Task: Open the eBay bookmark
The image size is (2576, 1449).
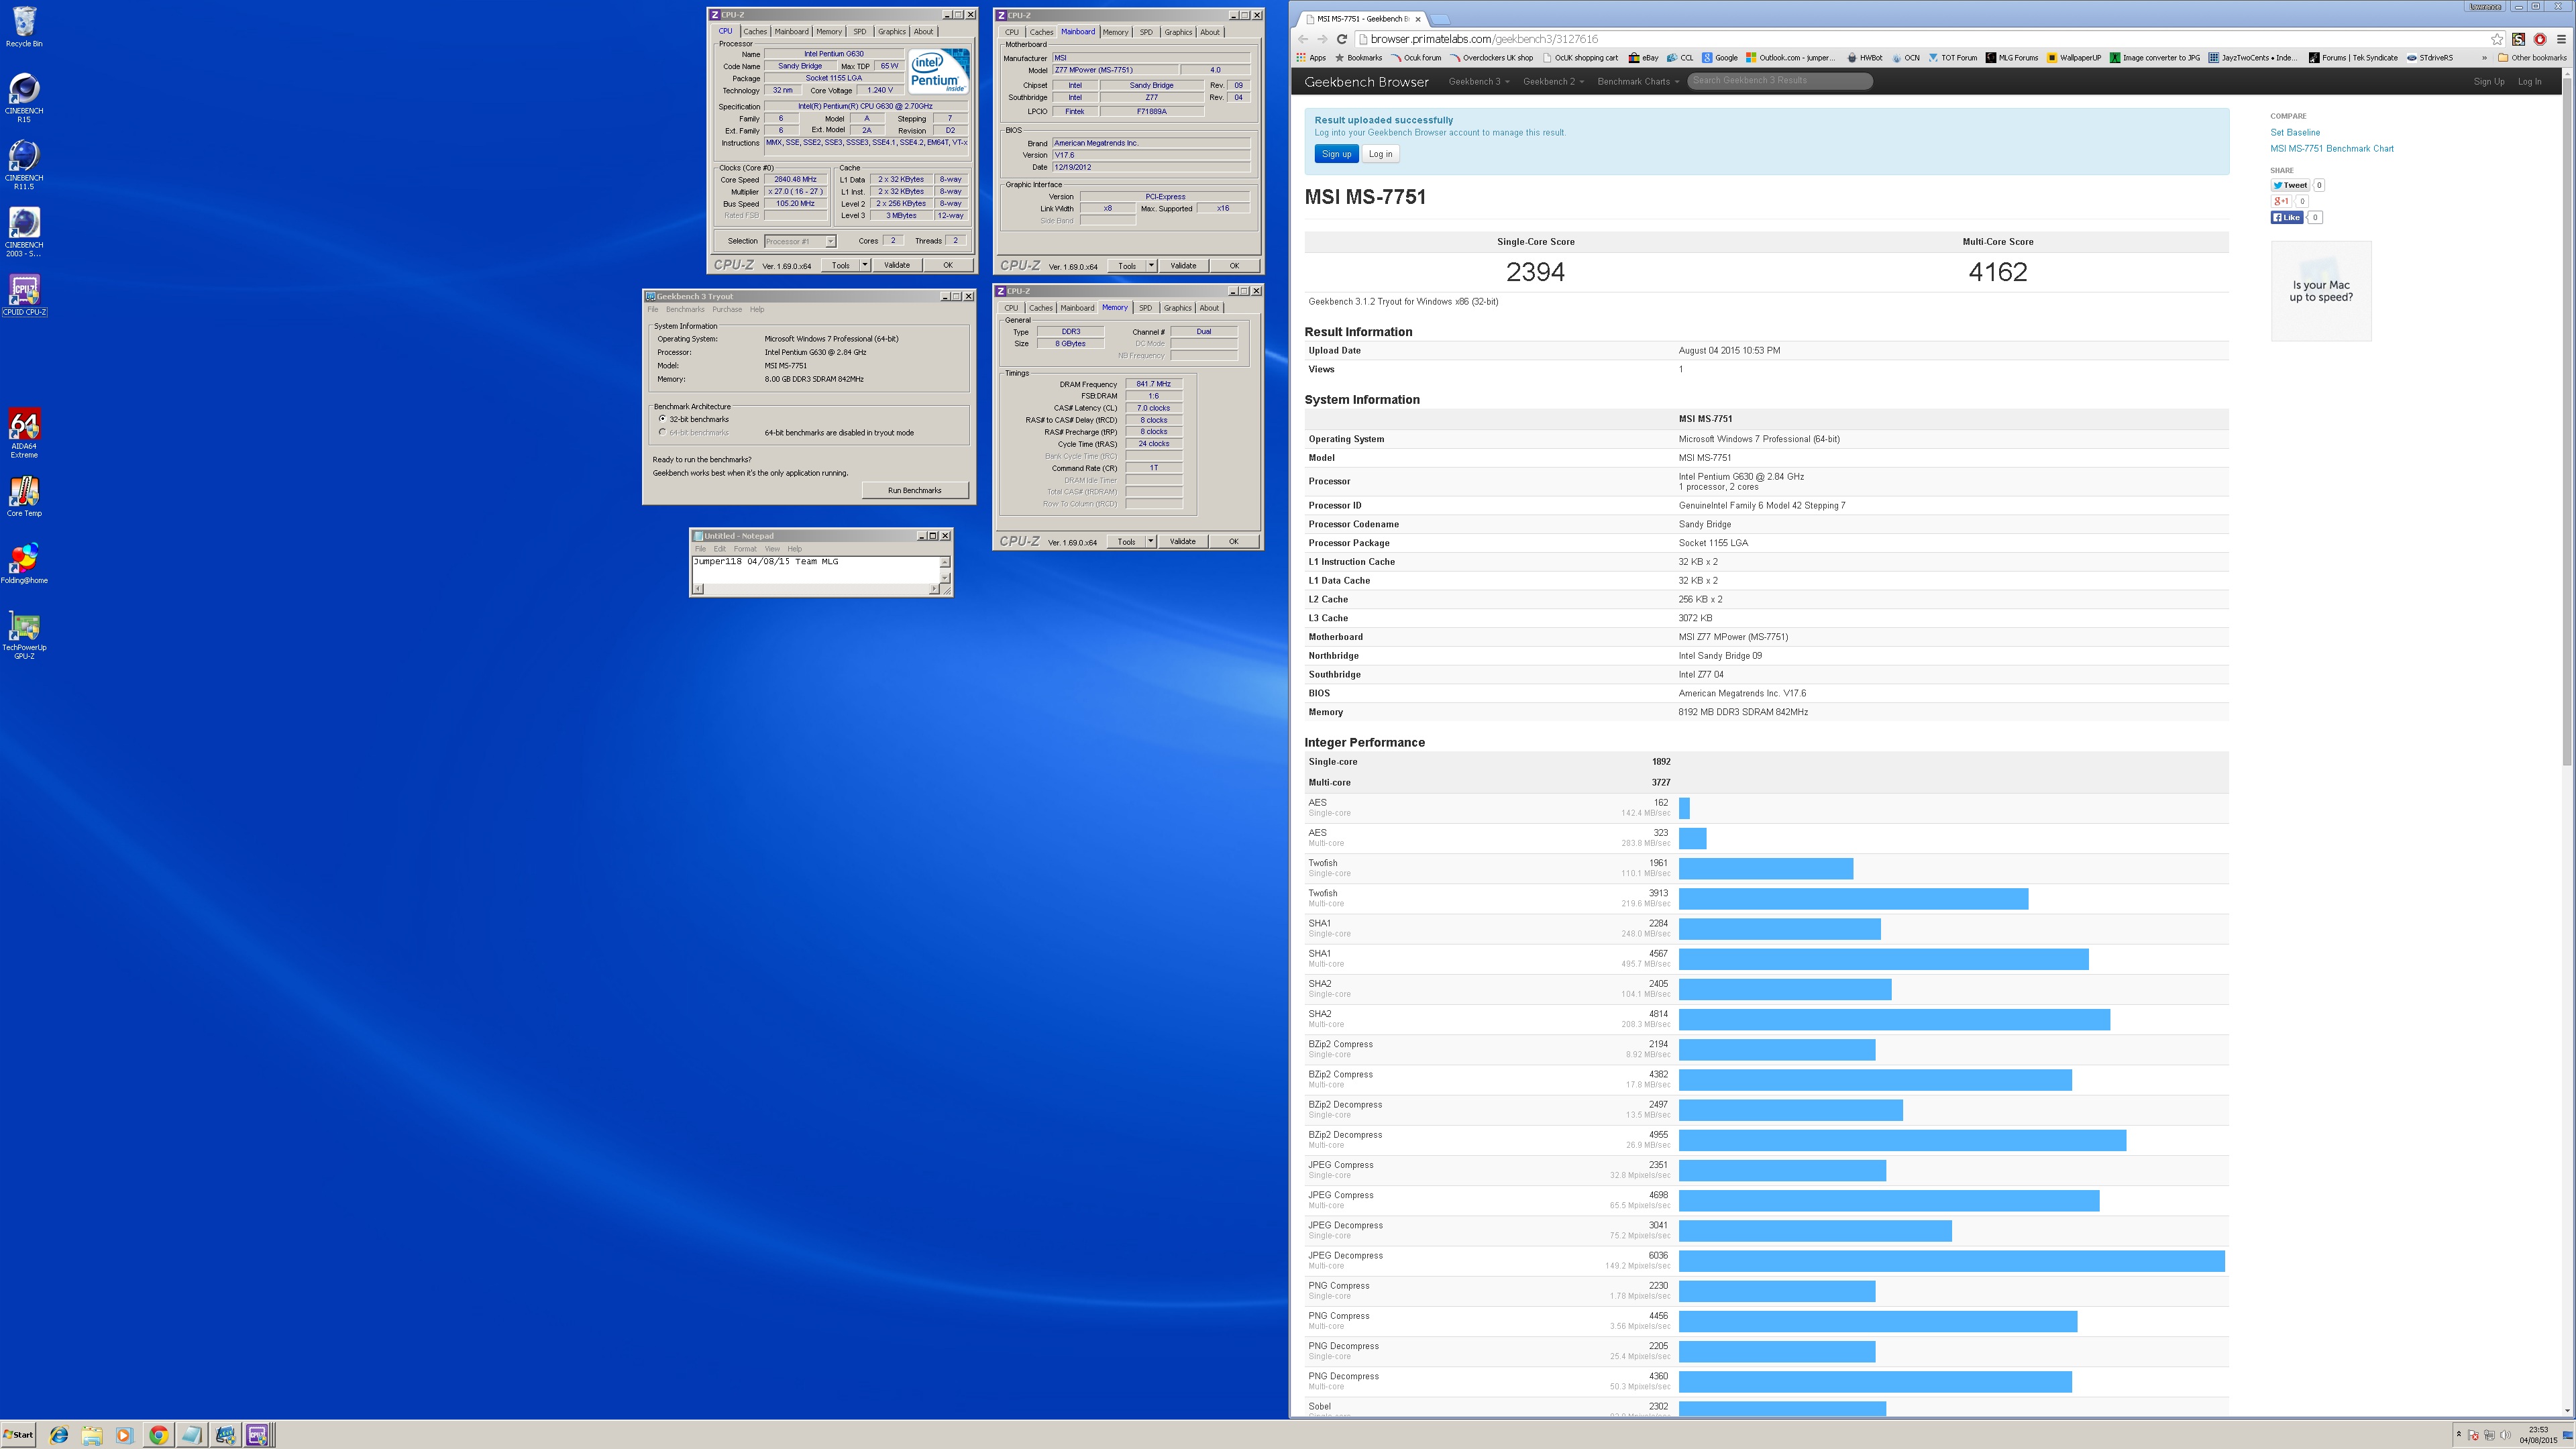Action: [1643, 58]
